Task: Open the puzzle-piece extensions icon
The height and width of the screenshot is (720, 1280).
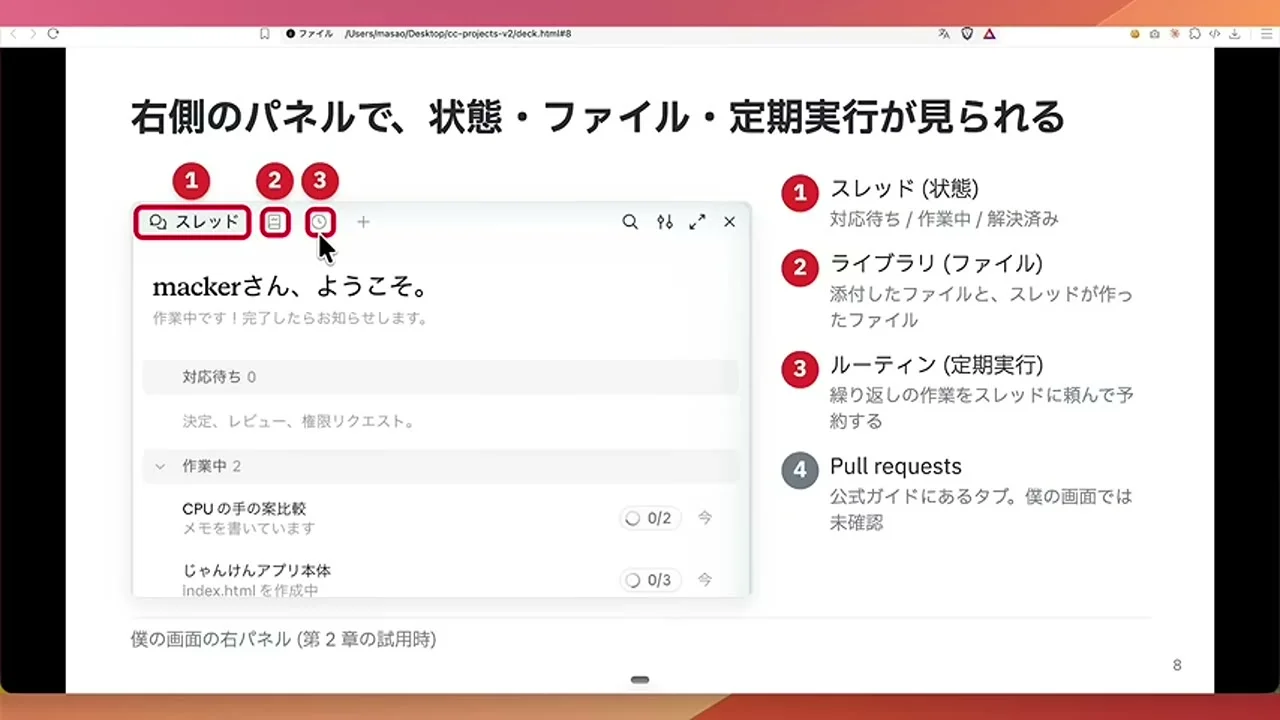Action: point(1194,34)
